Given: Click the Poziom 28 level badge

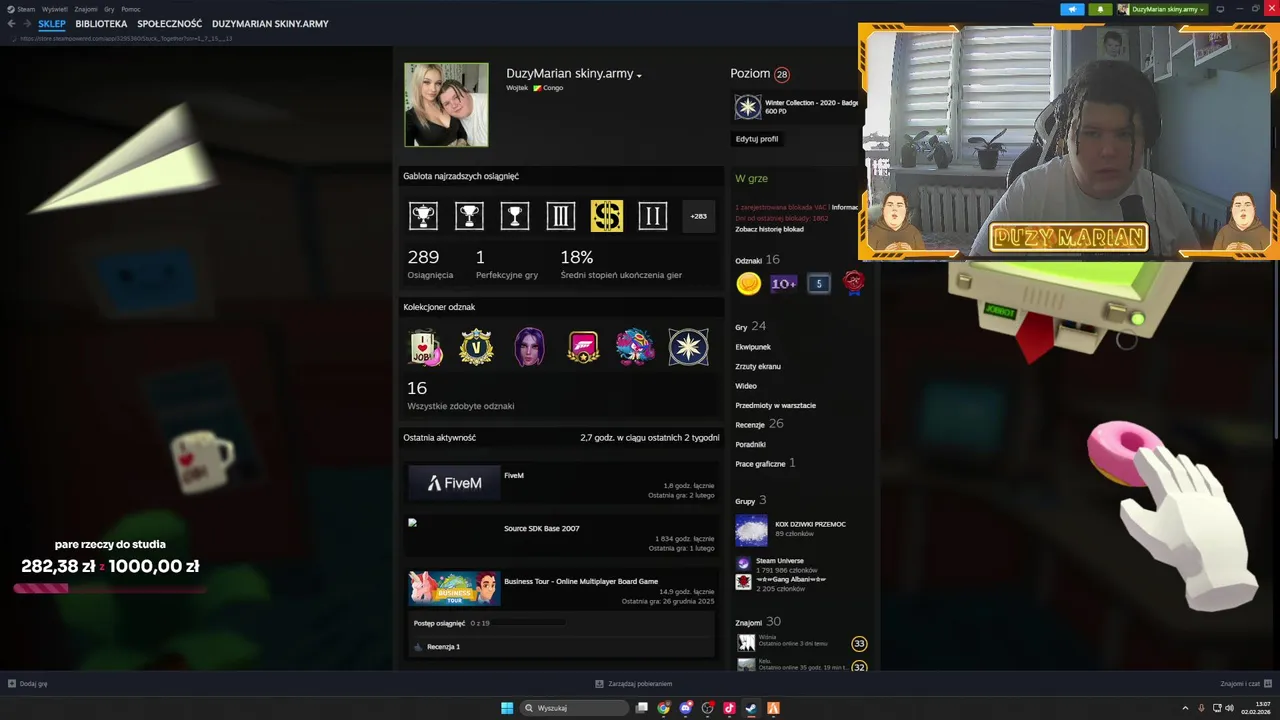Looking at the screenshot, I should [x=782, y=74].
